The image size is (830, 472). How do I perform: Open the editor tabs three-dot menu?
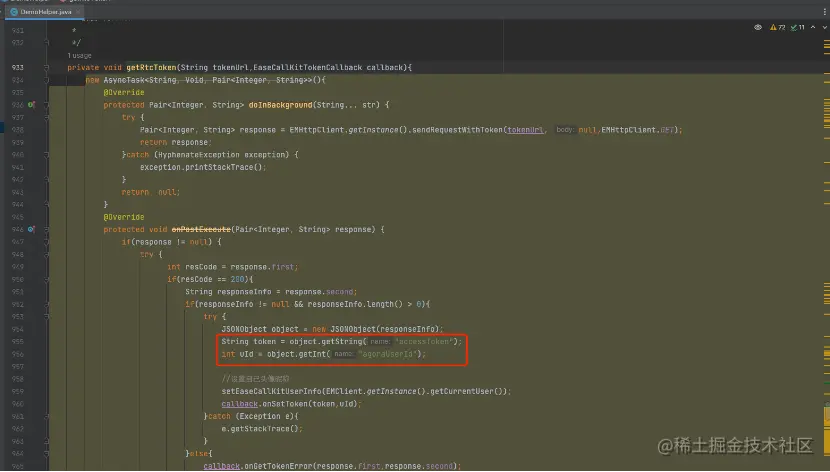point(824,11)
